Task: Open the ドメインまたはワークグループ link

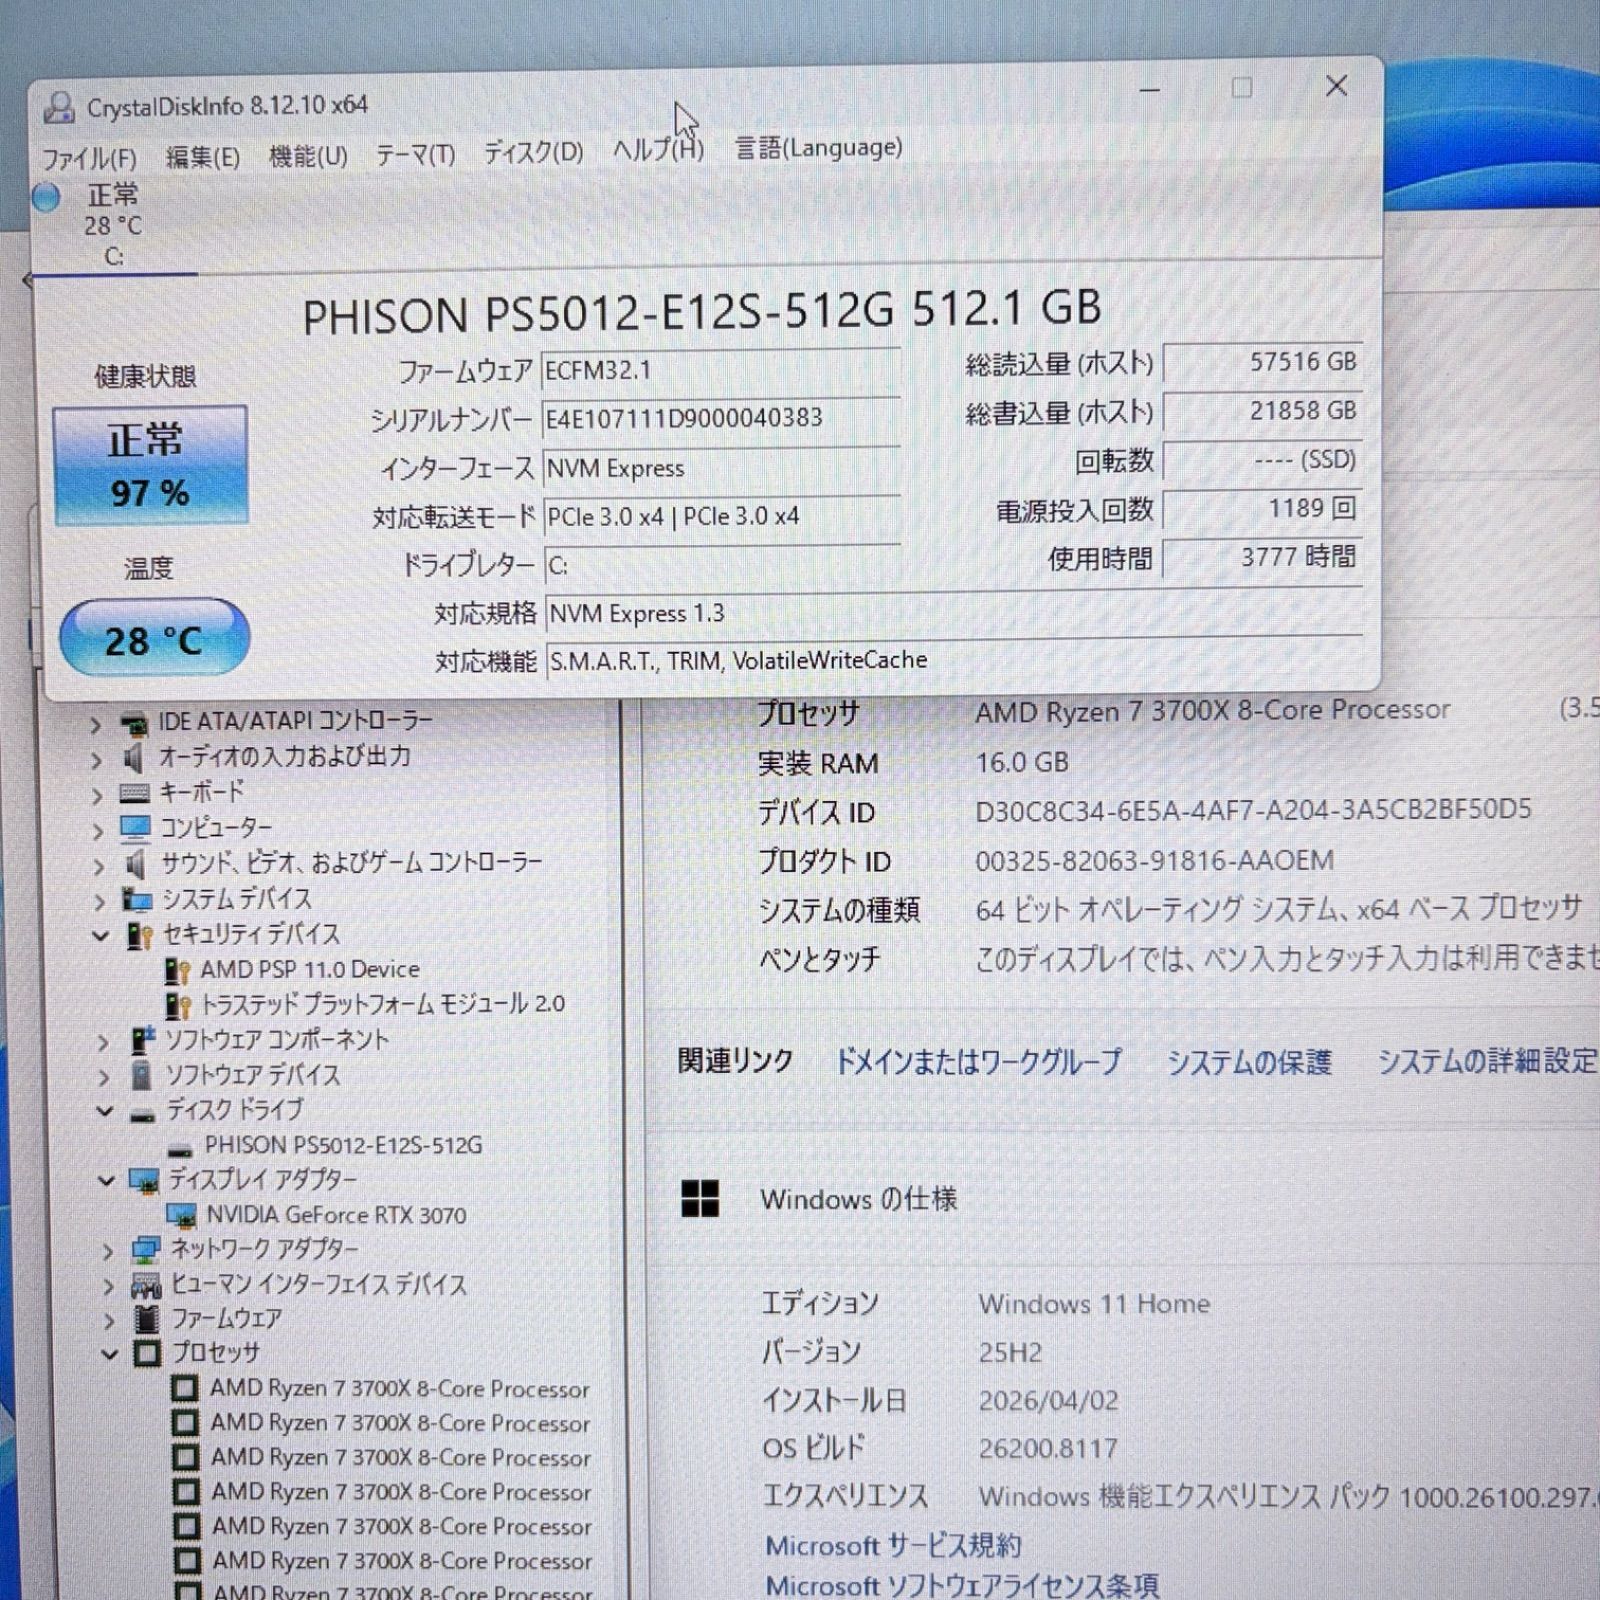Action: click(978, 1061)
